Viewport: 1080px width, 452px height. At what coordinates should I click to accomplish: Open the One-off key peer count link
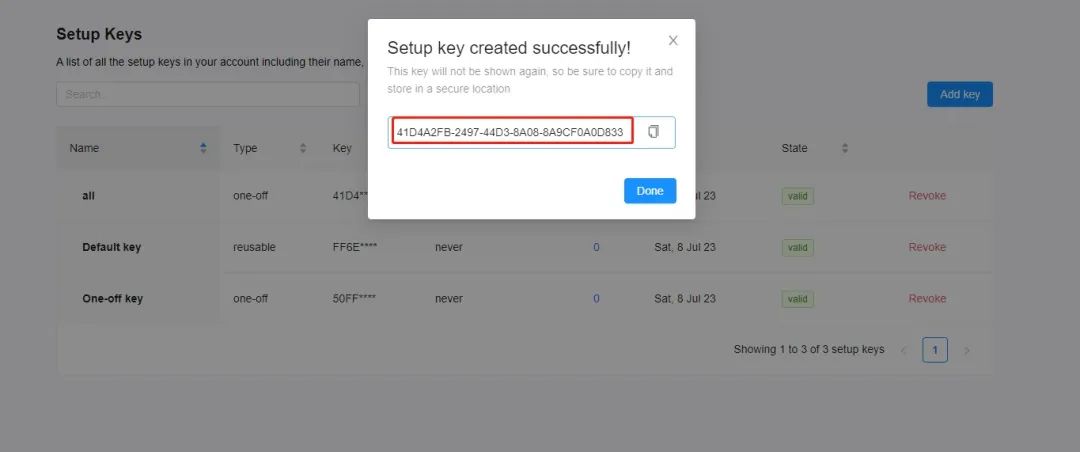(596, 299)
